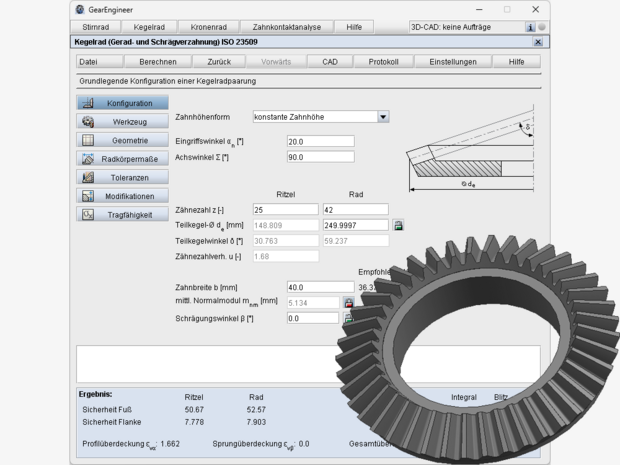
Task: Click the Berechnen button
Action: 158,62
